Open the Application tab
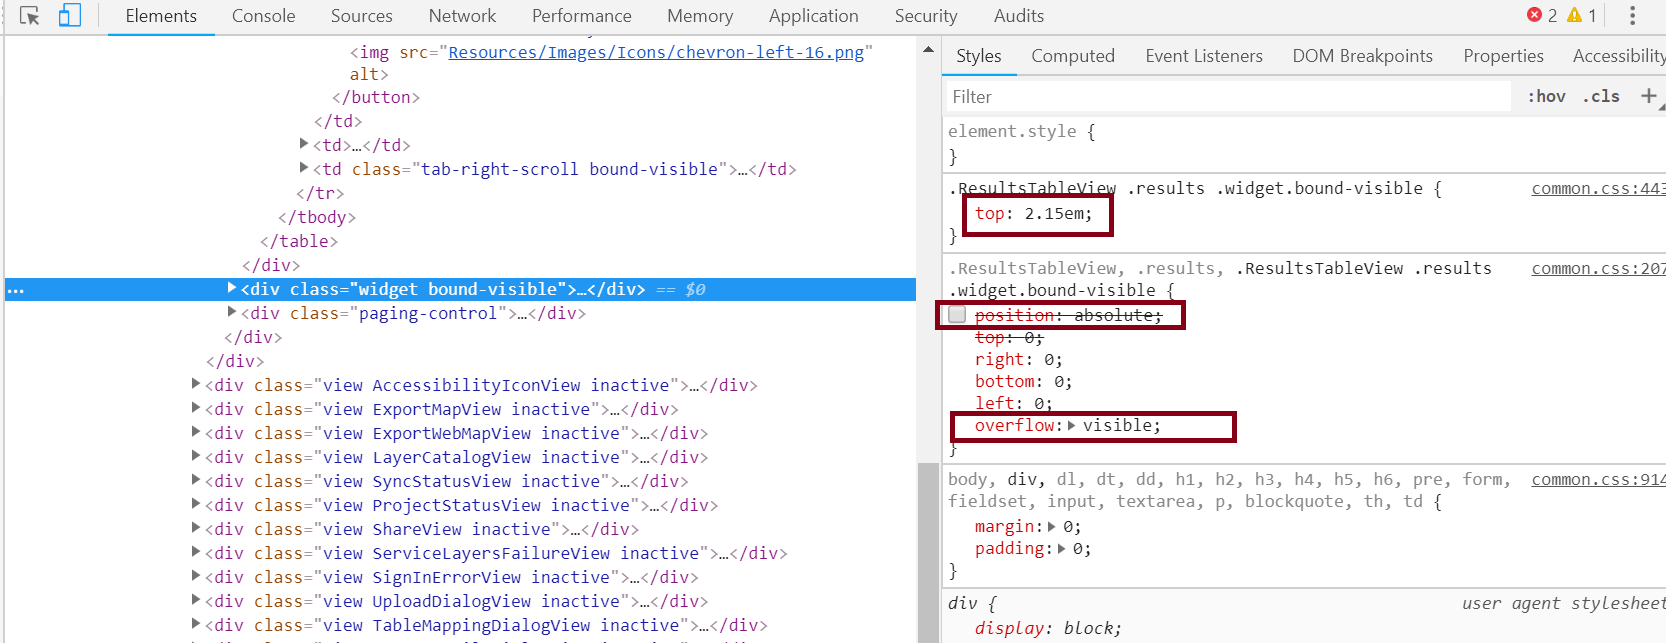 coord(813,16)
